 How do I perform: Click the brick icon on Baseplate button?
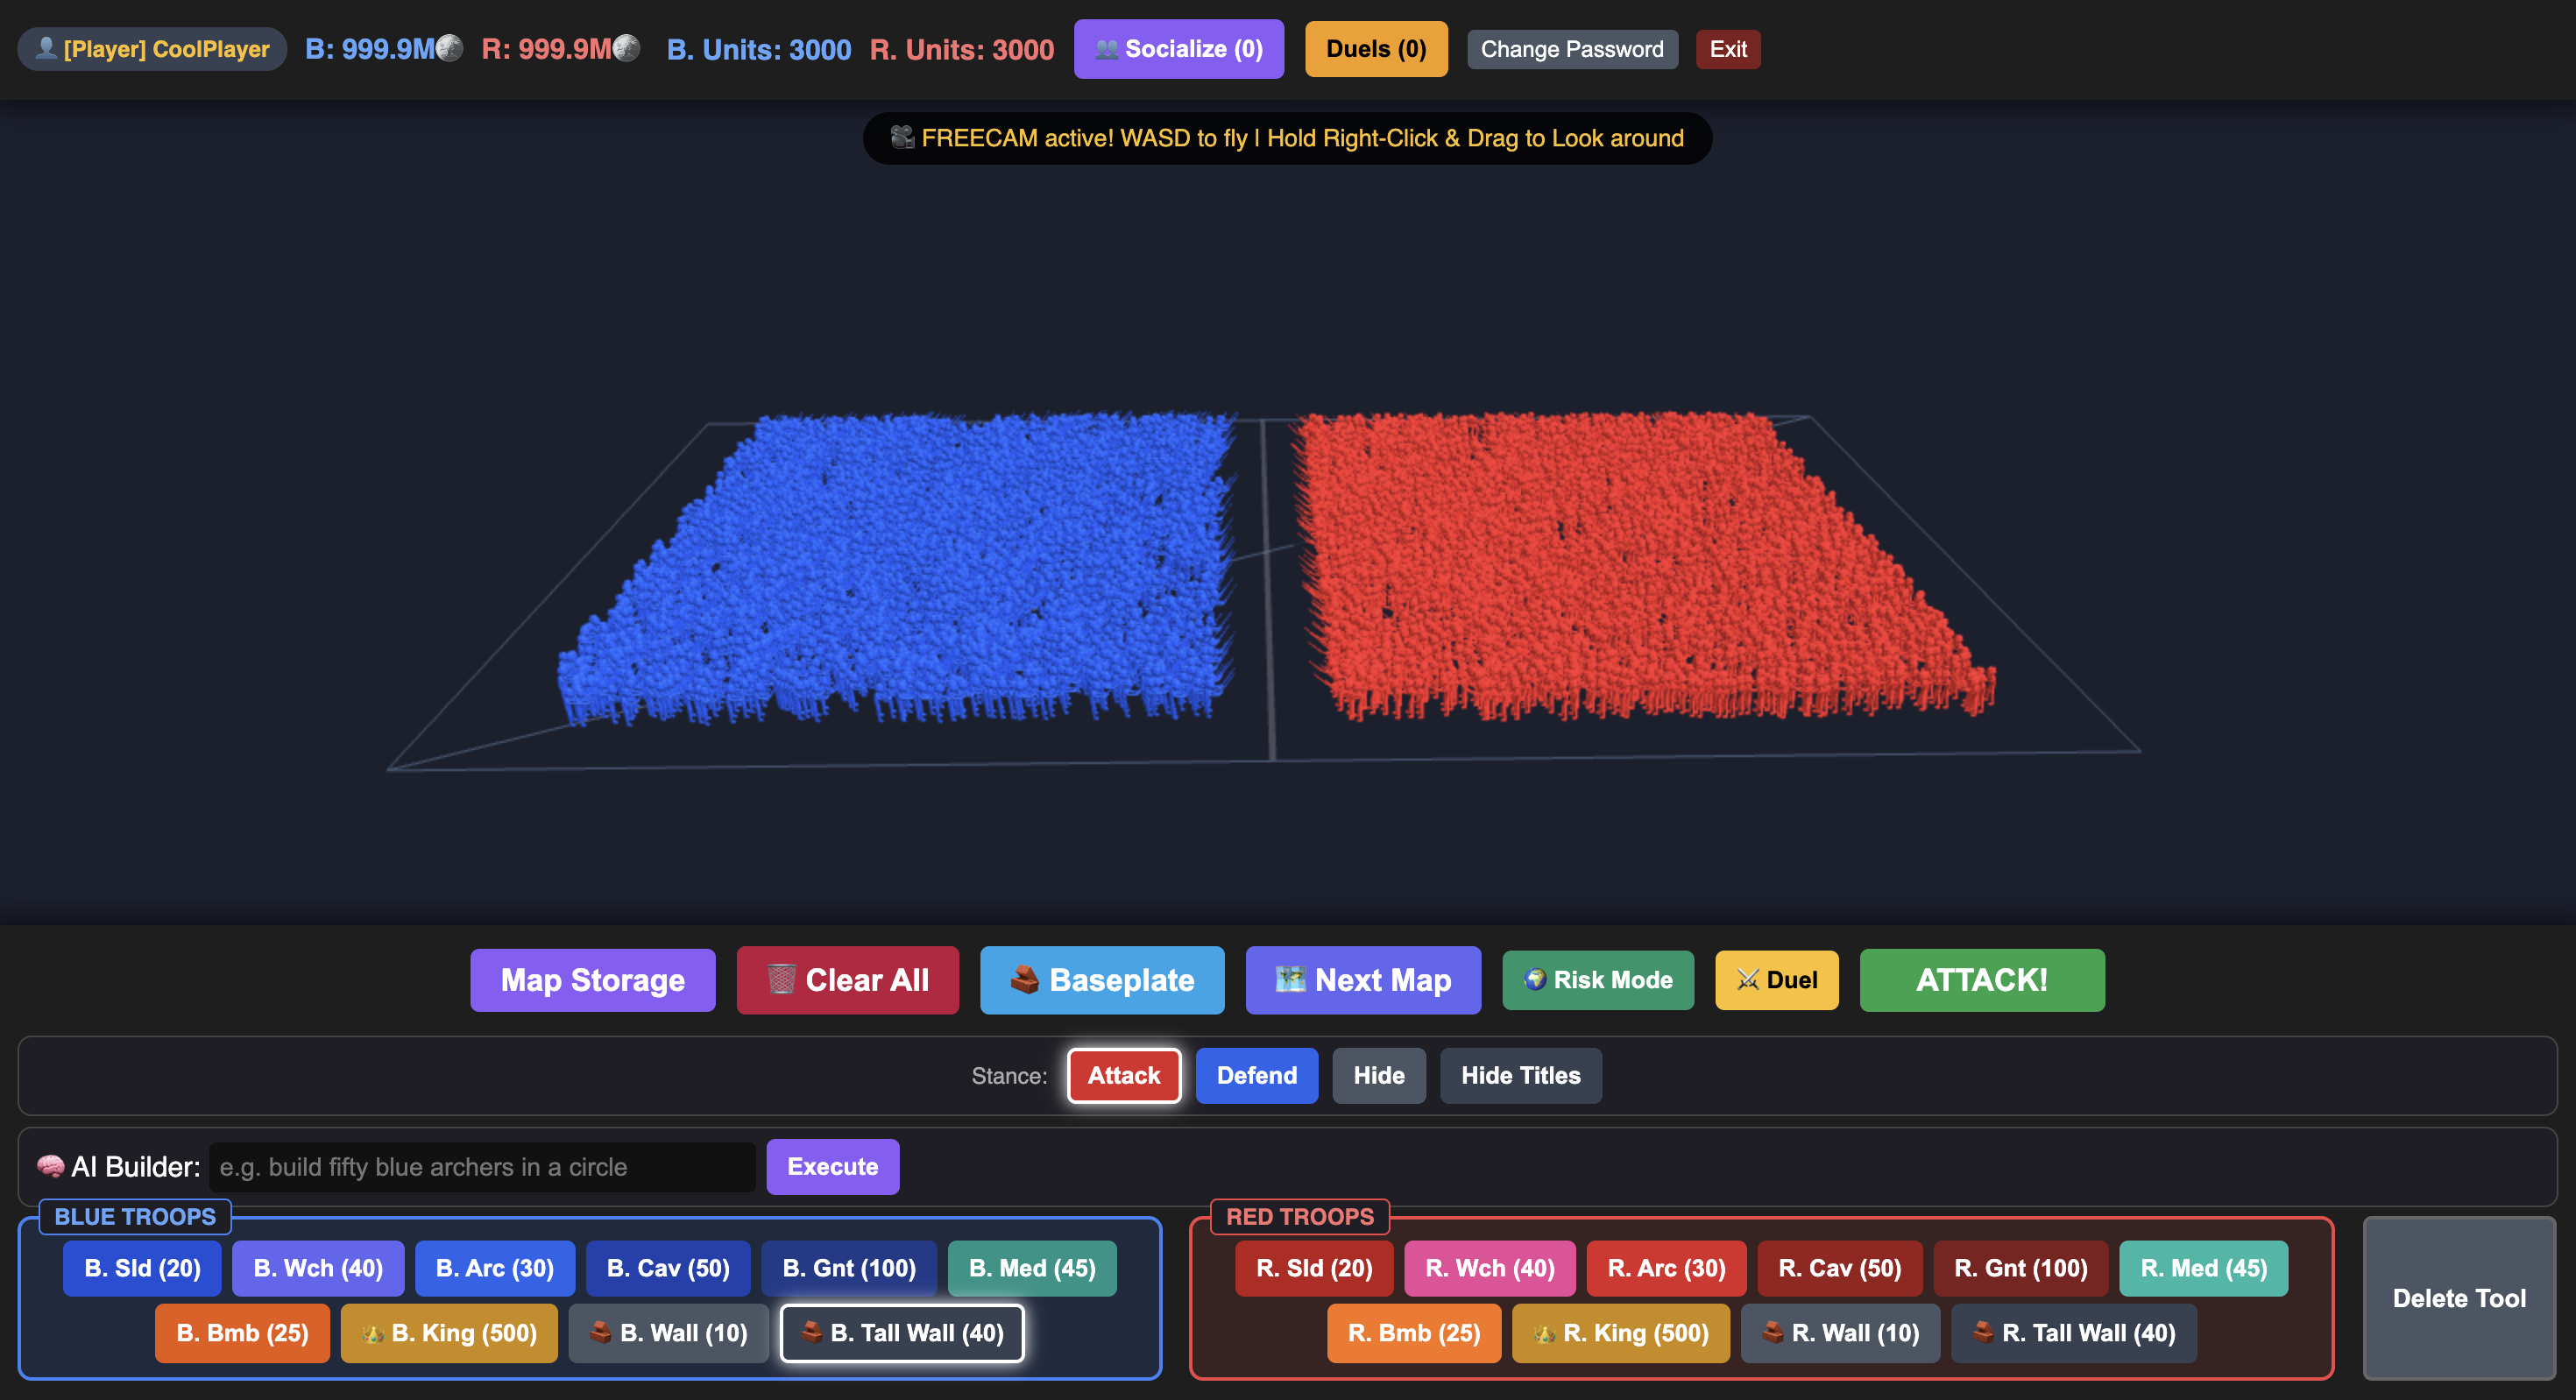click(1025, 979)
